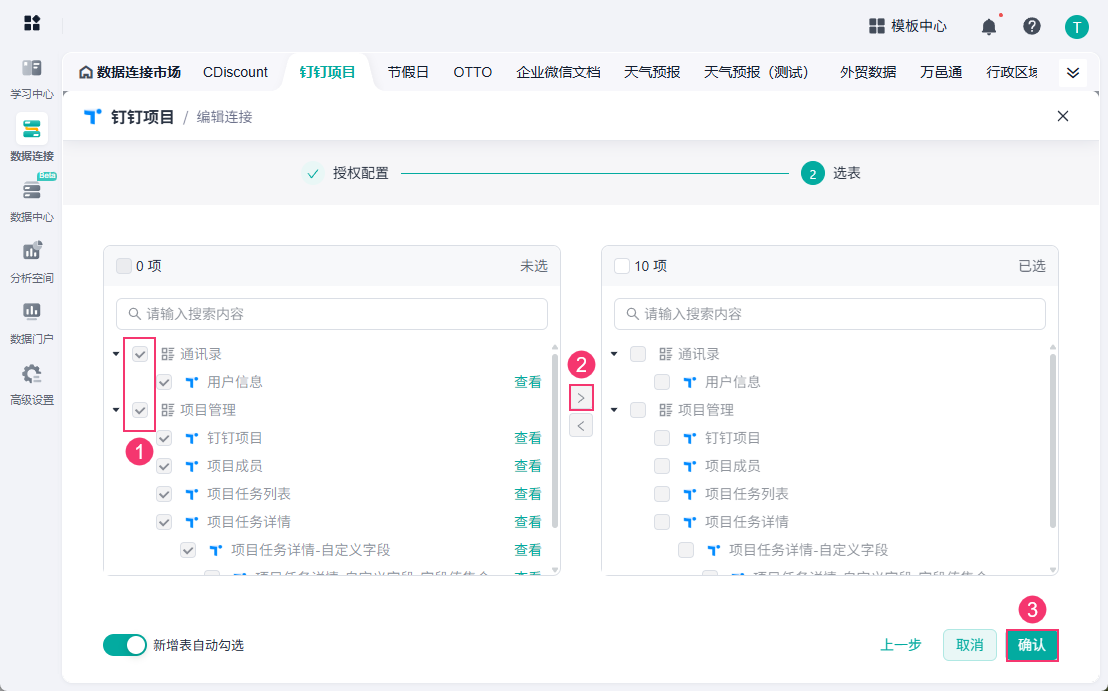Focus the 未选 list search field
This screenshot has width=1108, height=691.
pyautogui.click(x=332, y=314)
